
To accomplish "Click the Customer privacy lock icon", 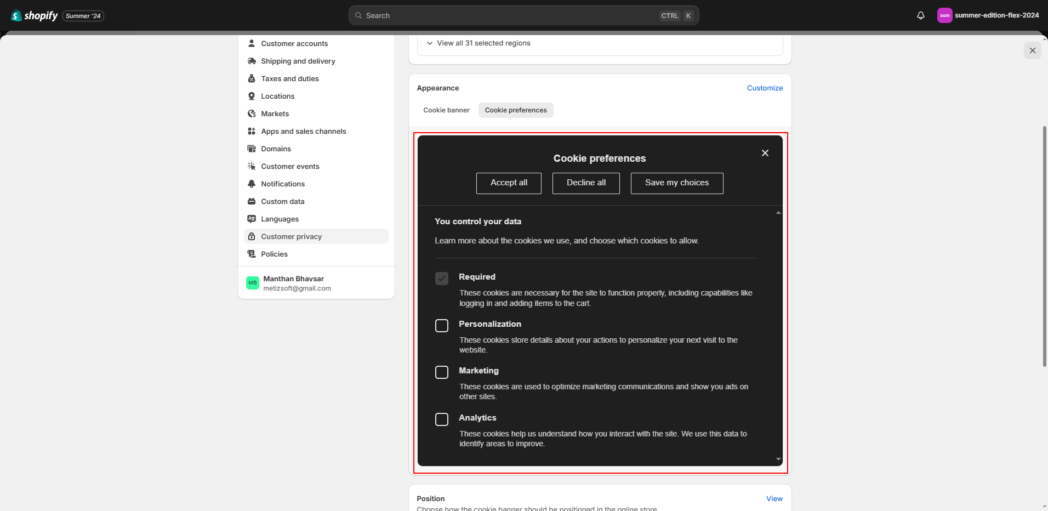I will click(x=251, y=236).
